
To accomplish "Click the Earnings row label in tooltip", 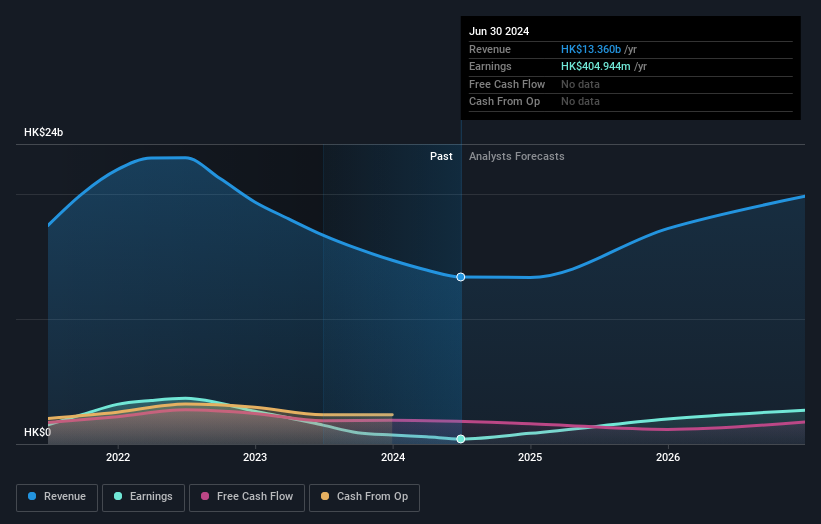I will tap(490, 66).
